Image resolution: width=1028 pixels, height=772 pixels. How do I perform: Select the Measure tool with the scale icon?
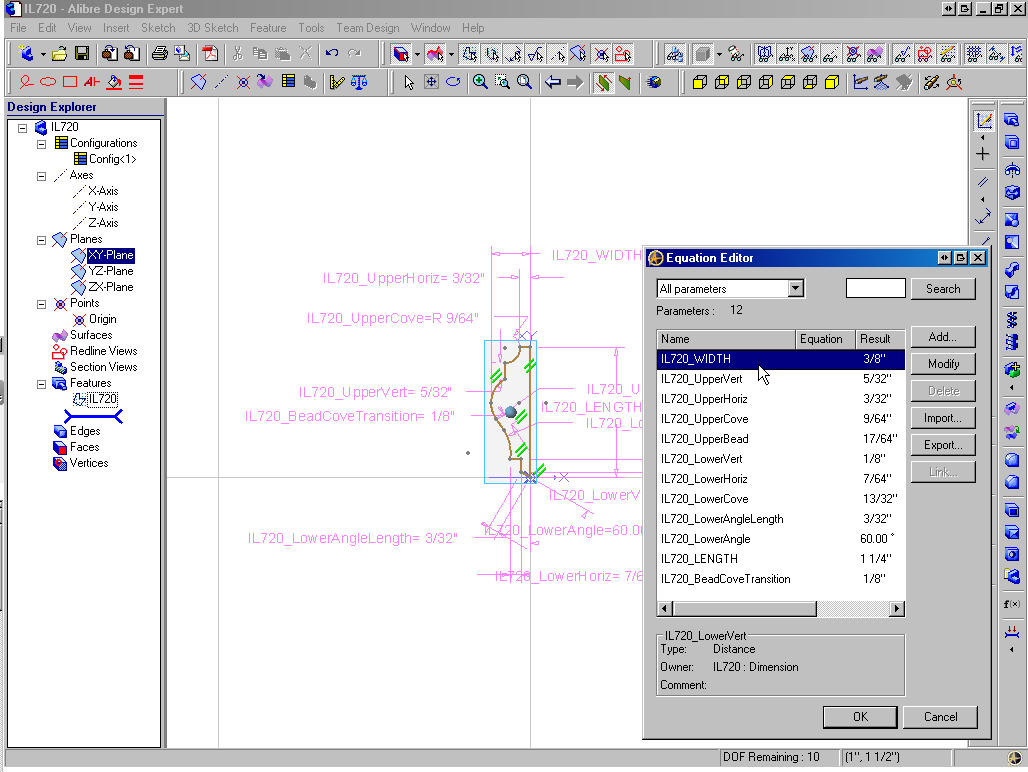point(359,81)
